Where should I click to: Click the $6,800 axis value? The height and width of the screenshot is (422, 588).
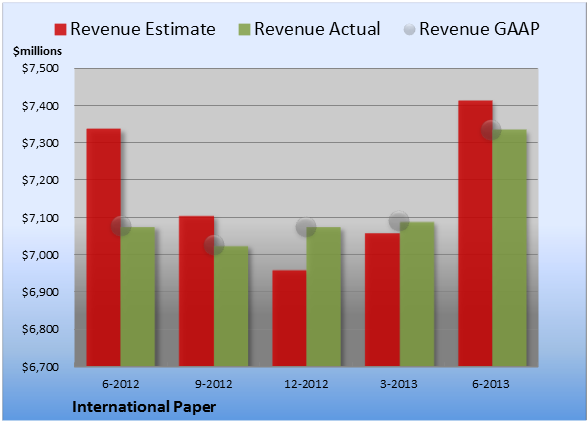coord(40,329)
